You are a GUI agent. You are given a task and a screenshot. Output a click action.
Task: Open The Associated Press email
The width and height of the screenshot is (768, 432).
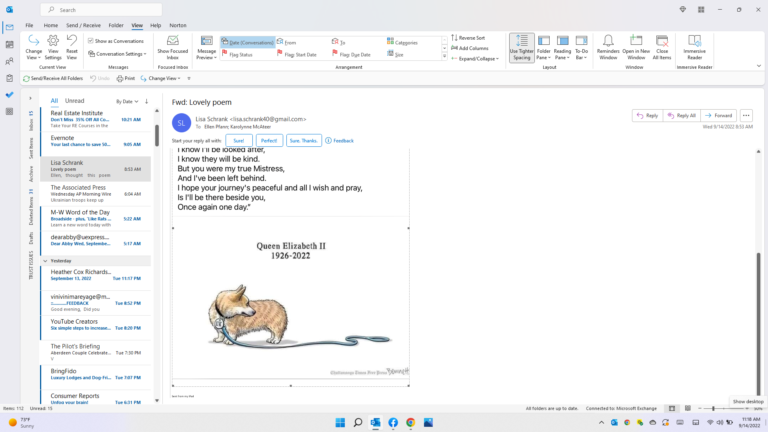pyautogui.click(x=96, y=193)
